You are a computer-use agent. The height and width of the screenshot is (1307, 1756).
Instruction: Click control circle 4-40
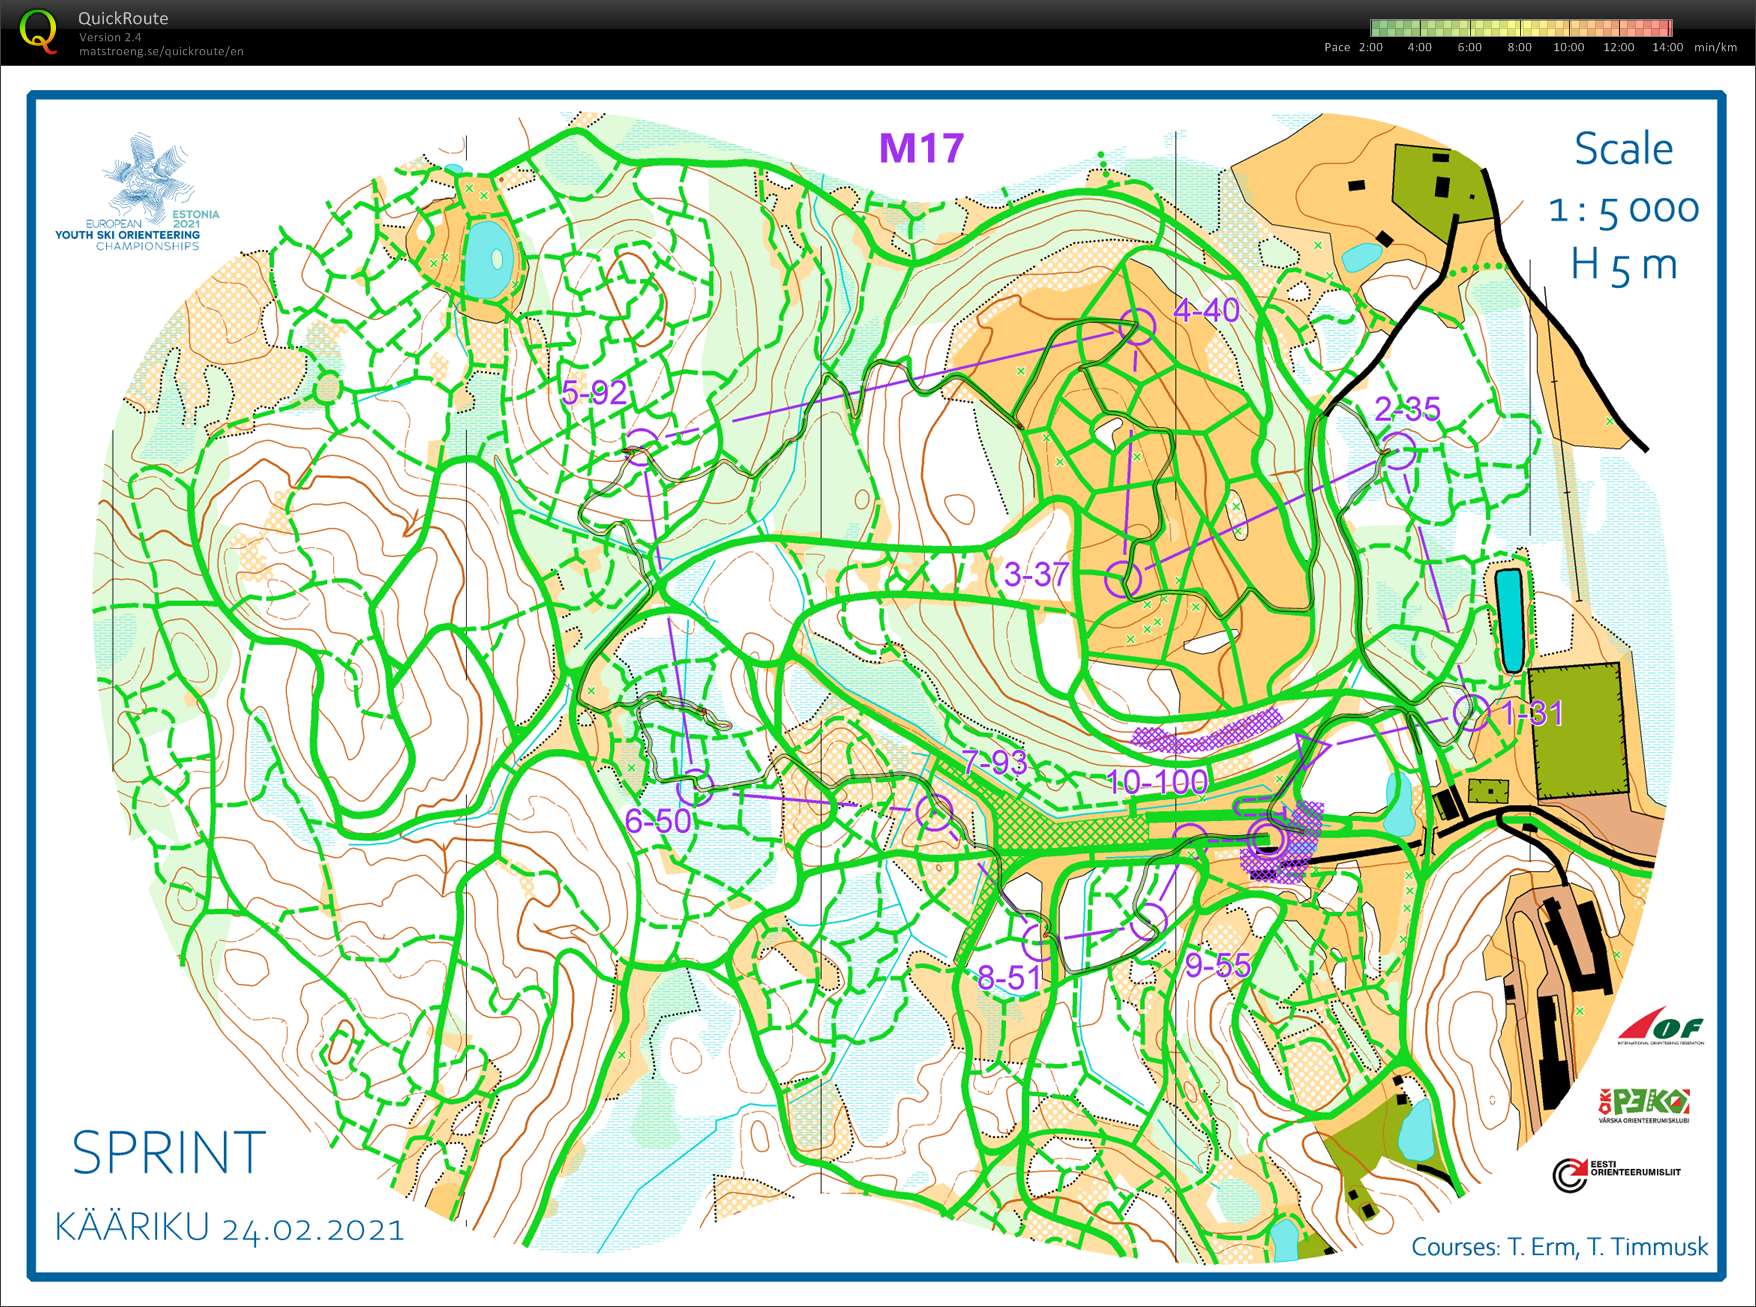point(1137,325)
